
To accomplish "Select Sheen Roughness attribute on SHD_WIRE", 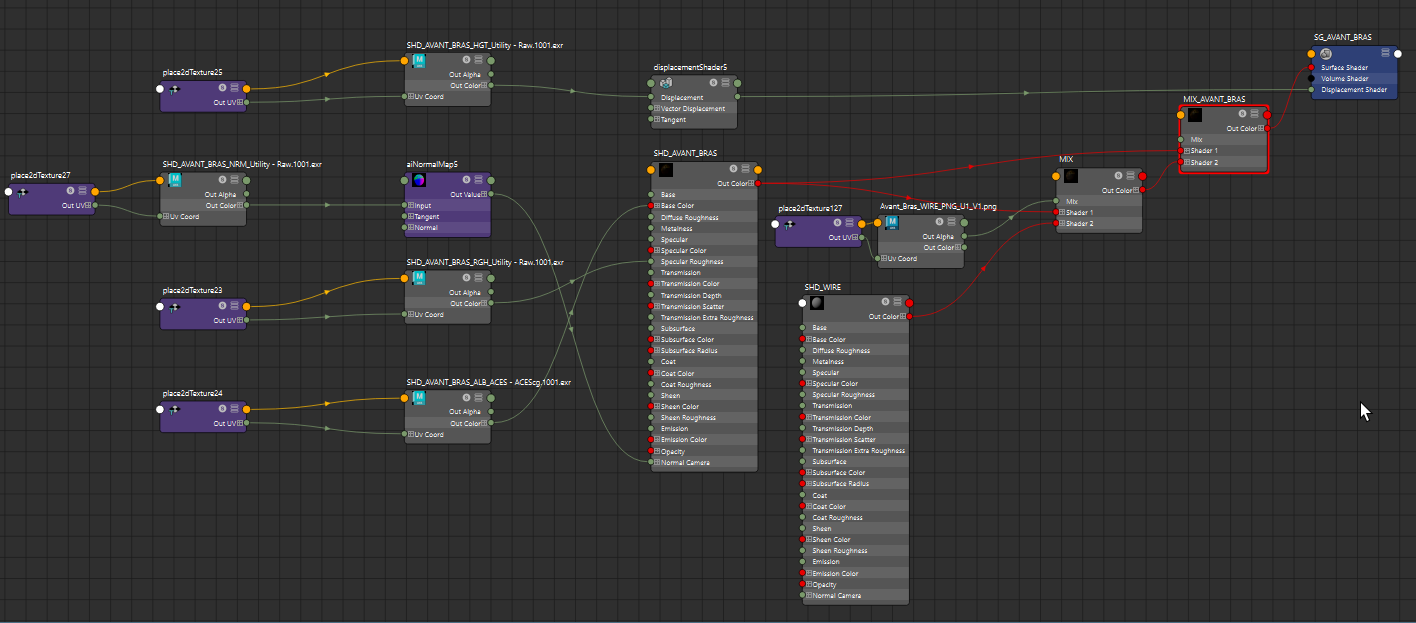I will 856,551.
